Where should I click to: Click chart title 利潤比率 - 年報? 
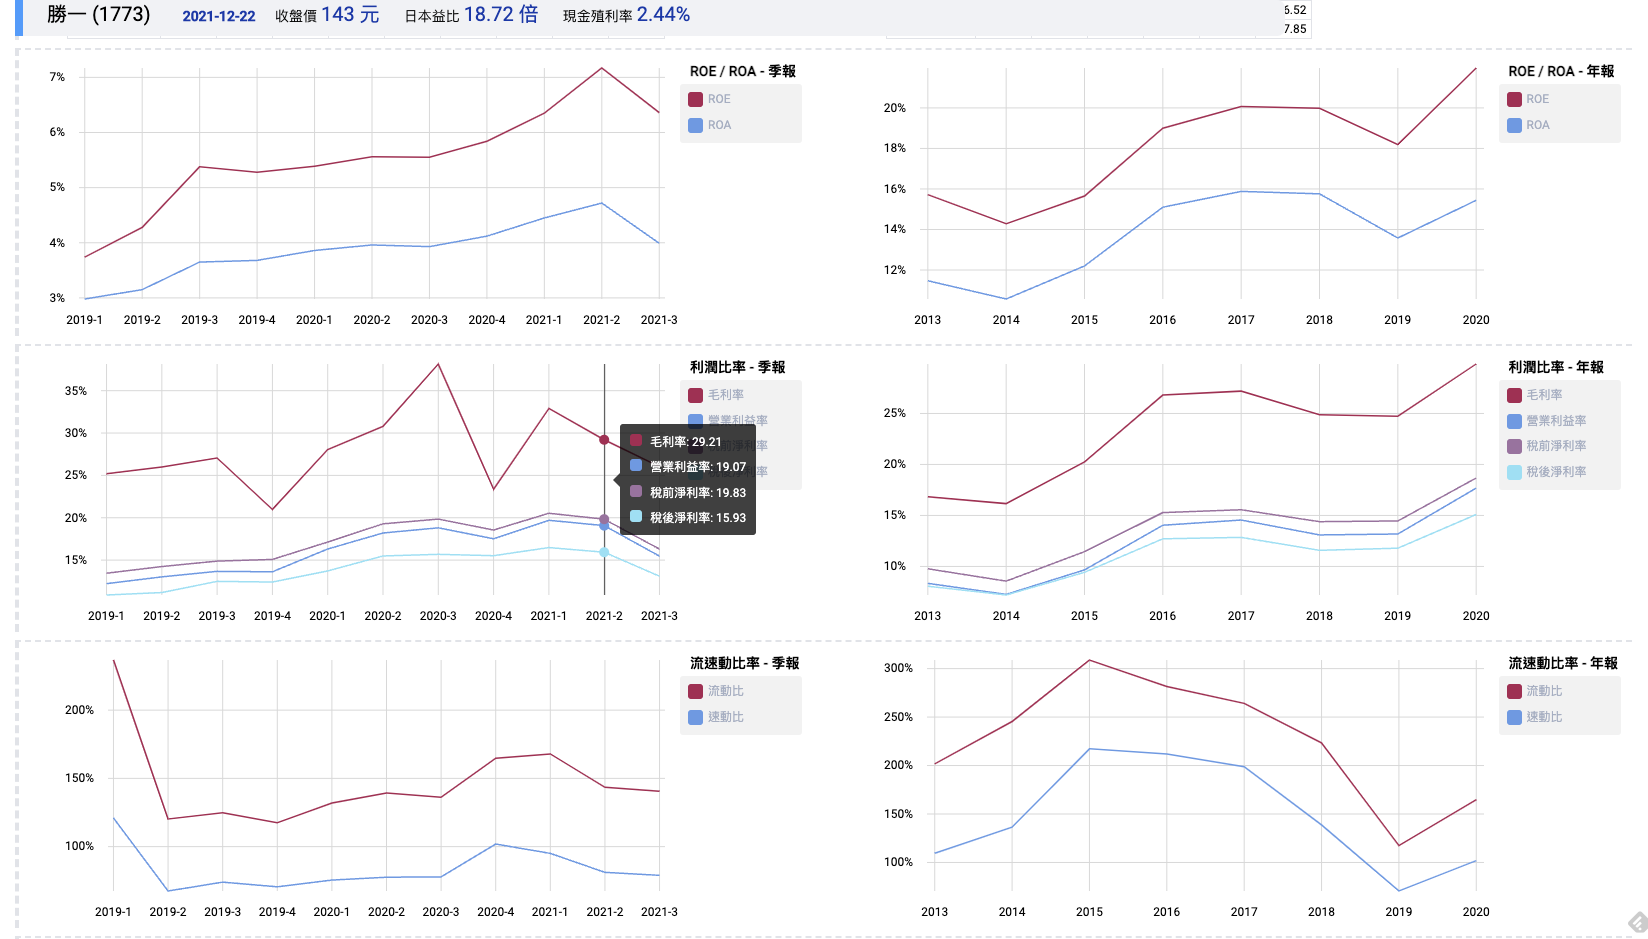(x=1556, y=367)
